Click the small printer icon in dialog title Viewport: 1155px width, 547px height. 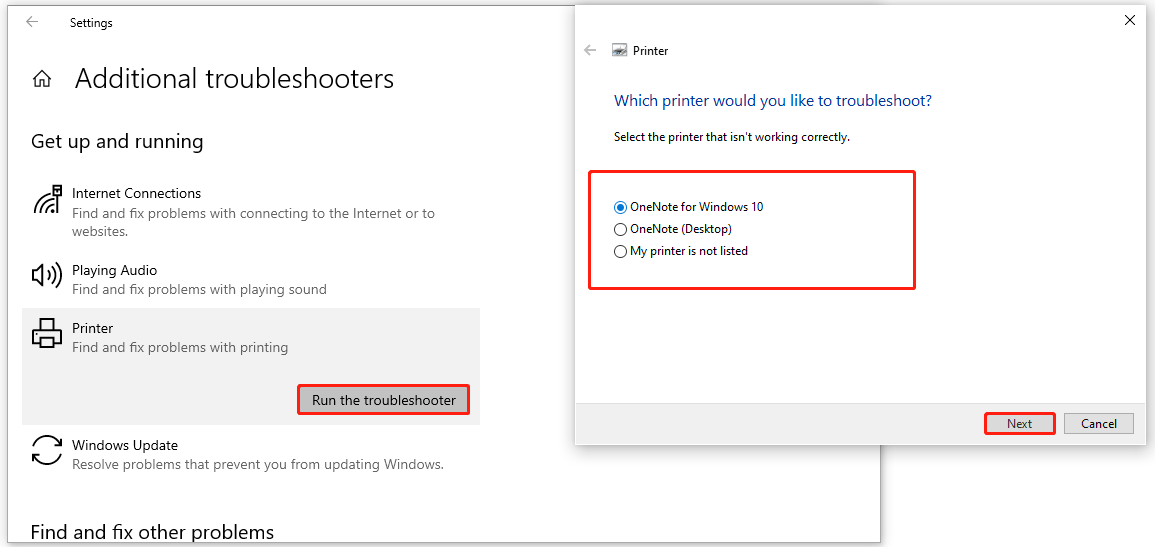pyautogui.click(x=619, y=51)
